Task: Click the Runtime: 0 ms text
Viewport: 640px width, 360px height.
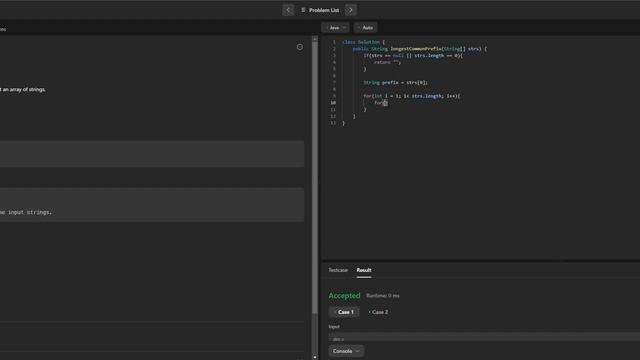Action: 383,296
